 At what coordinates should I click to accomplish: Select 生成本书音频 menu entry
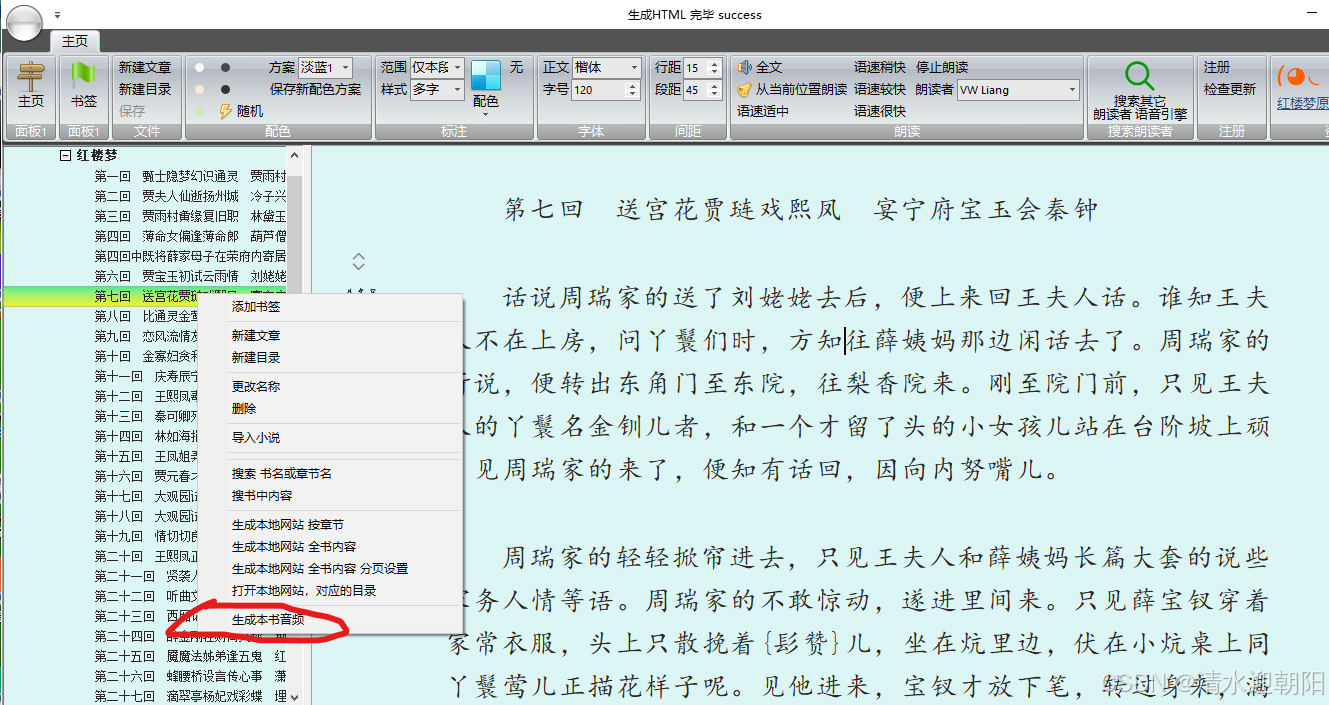click(x=268, y=620)
